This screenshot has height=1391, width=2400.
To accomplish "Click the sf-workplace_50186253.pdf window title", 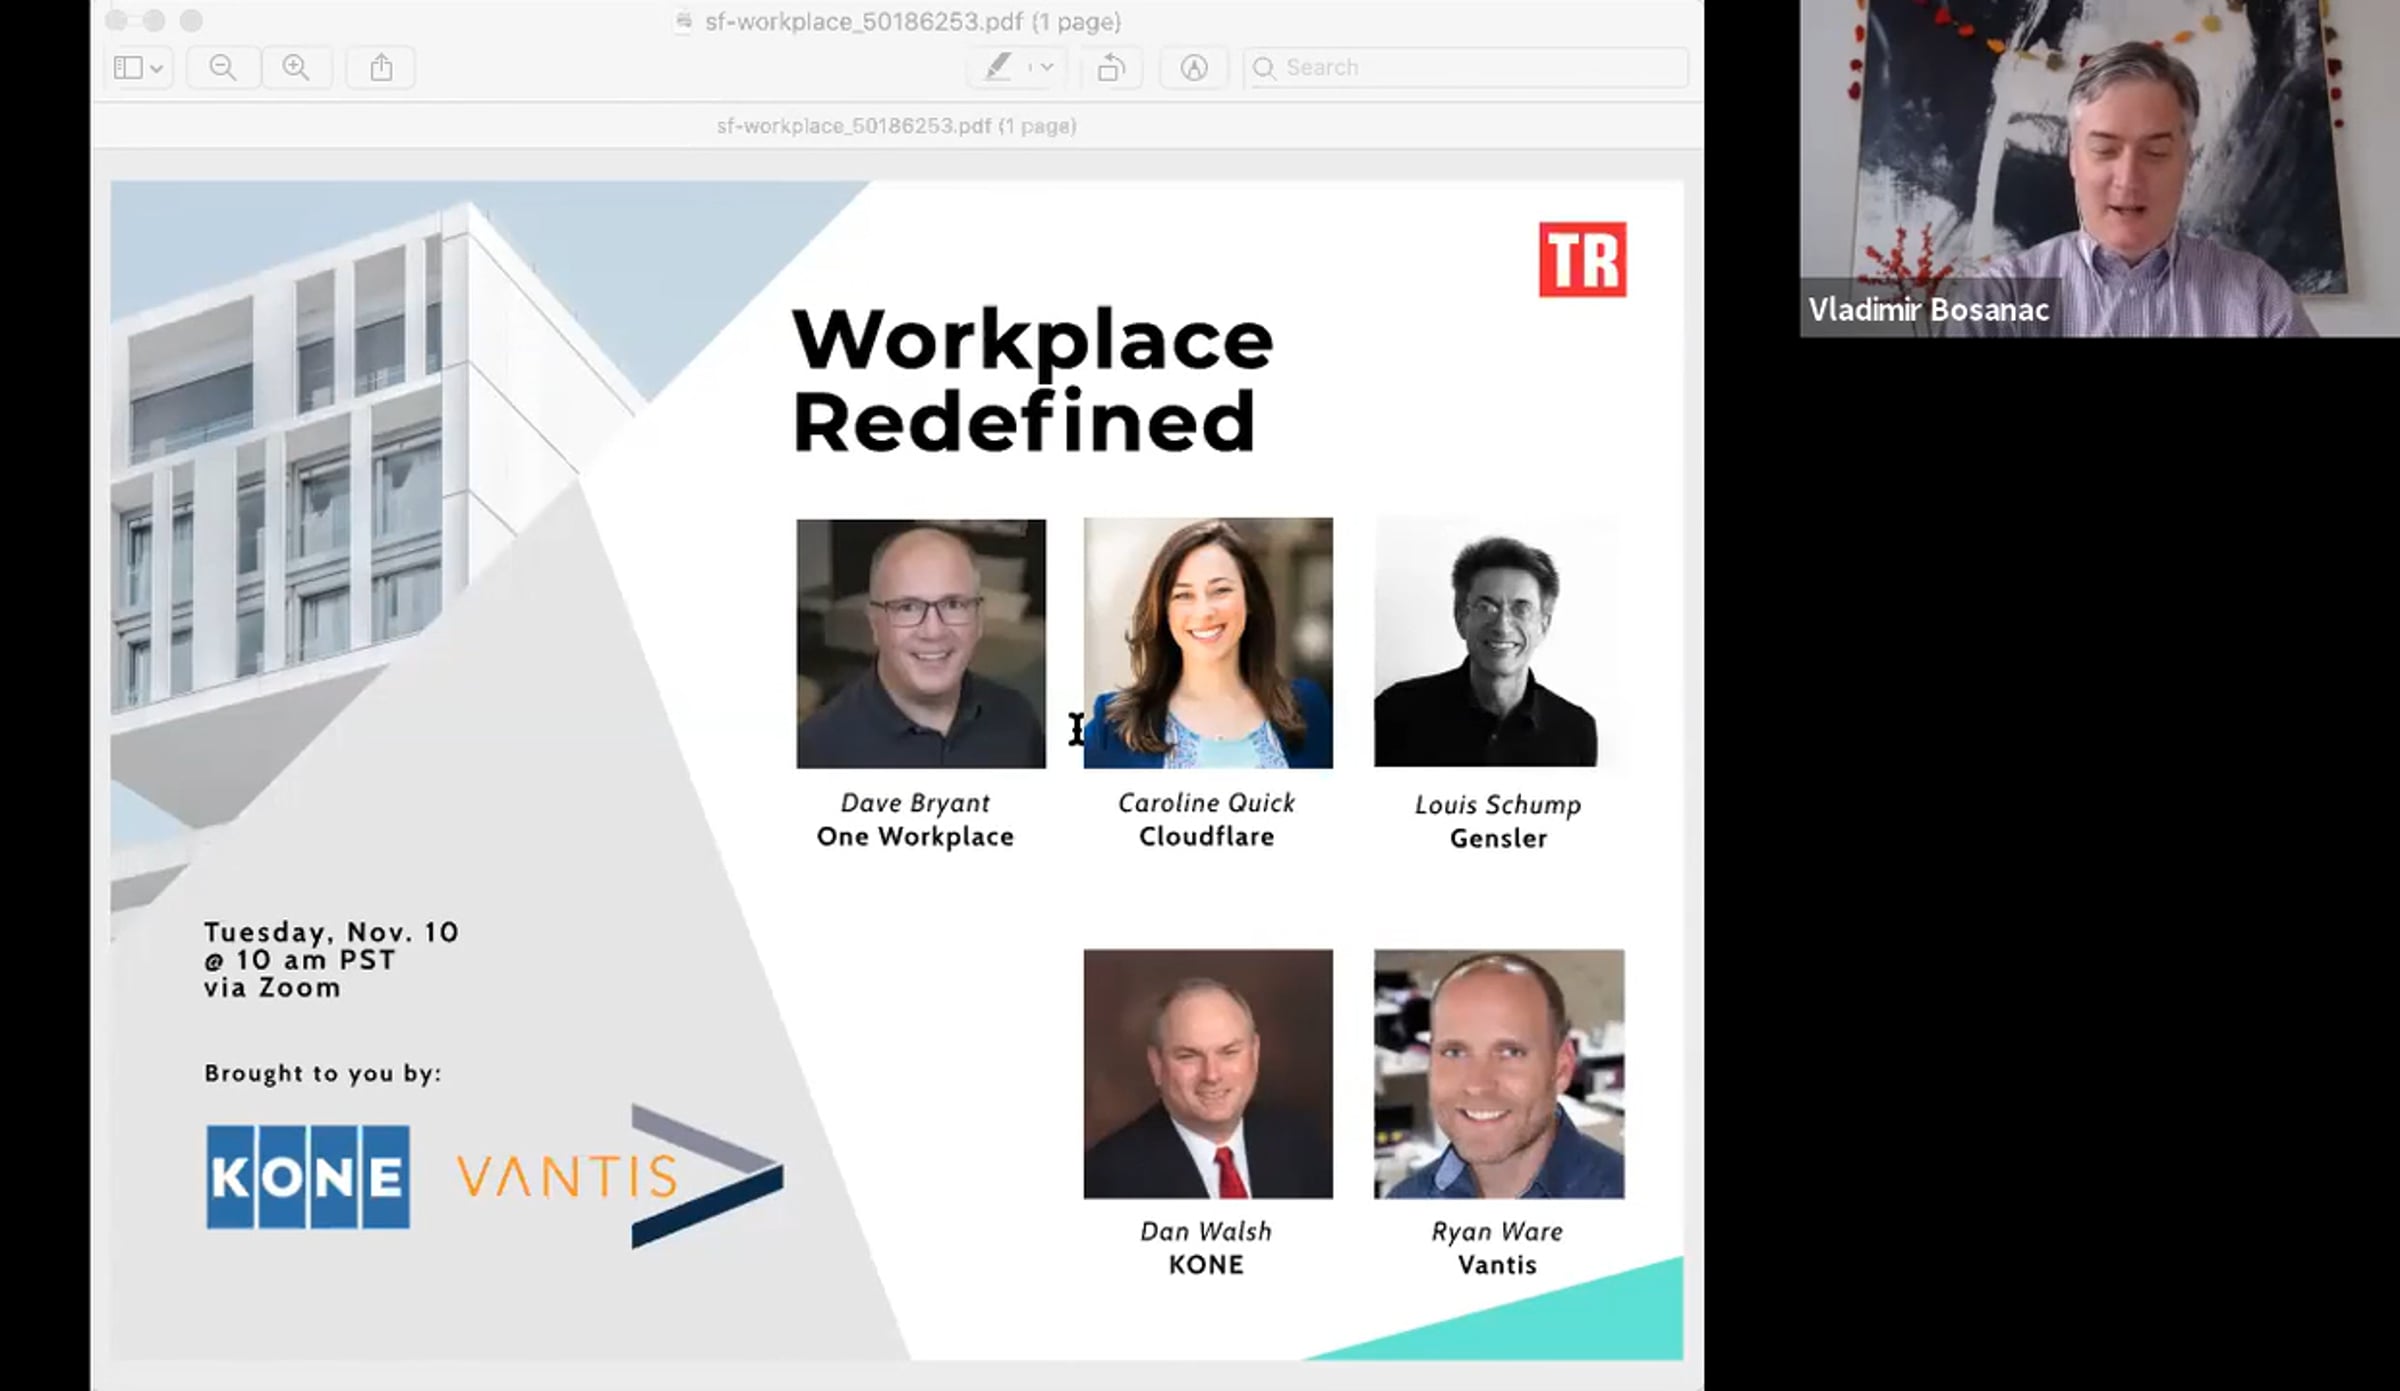I will click(912, 22).
